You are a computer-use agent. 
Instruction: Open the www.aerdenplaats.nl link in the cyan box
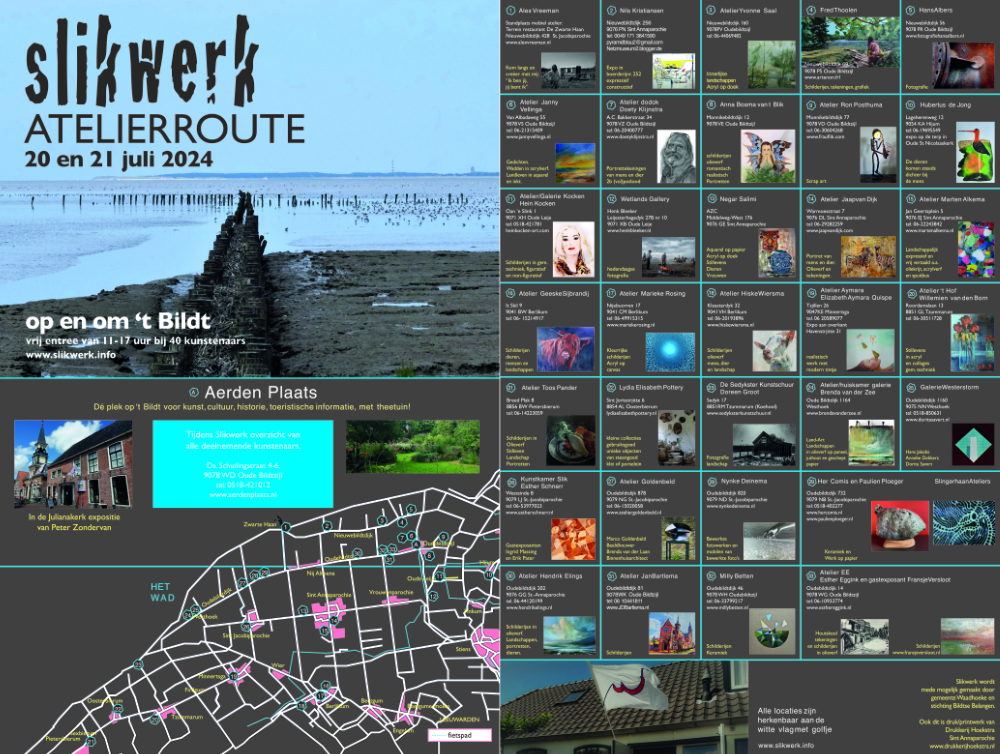click(x=243, y=495)
